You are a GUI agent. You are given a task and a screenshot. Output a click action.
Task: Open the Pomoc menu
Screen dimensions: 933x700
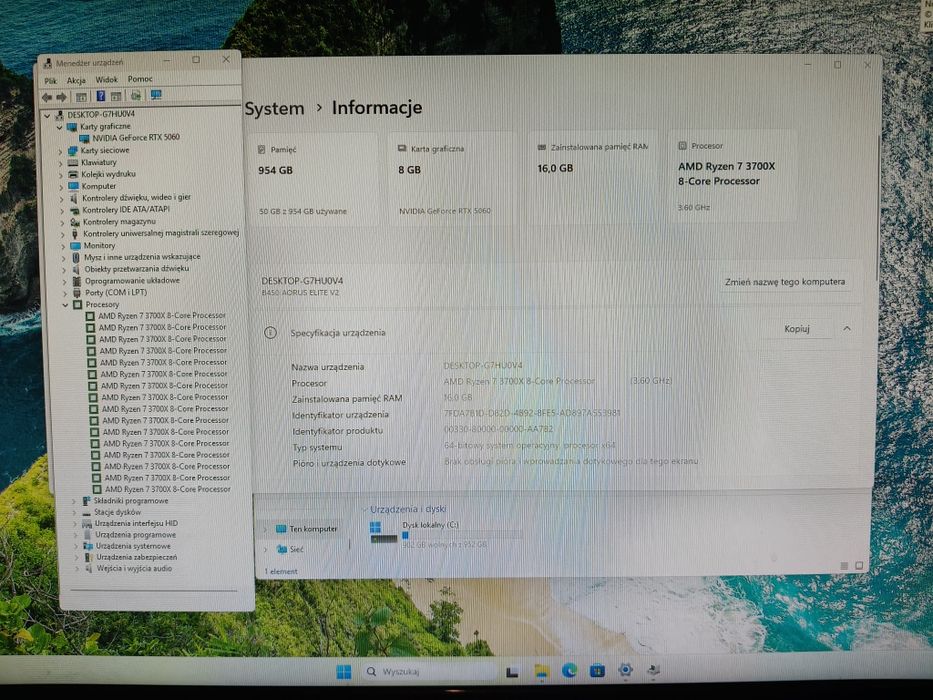(x=140, y=79)
